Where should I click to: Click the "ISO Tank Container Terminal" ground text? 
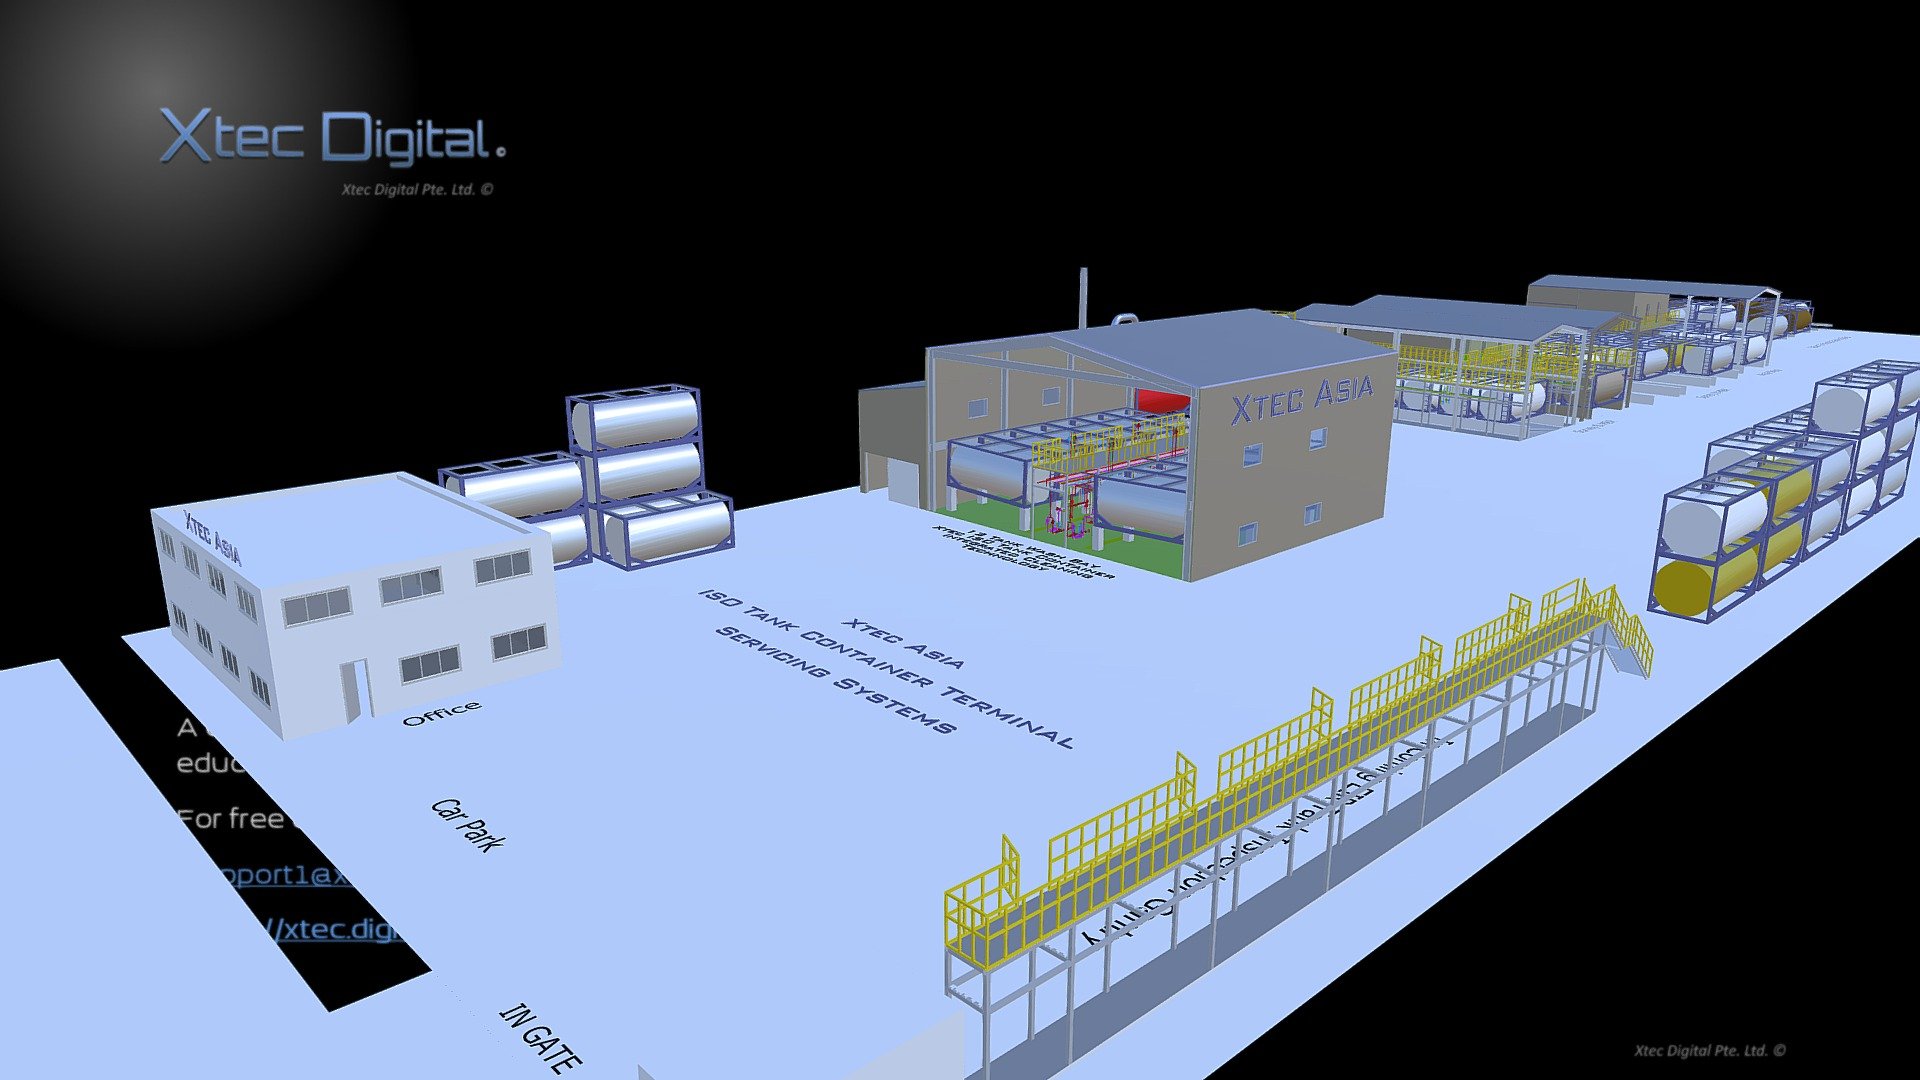(x=886, y=669)
